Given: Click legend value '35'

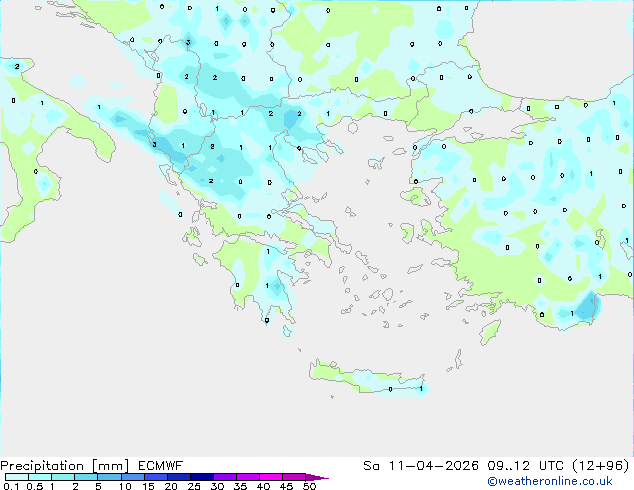Looking at the screenshot, I should [240, 486].
